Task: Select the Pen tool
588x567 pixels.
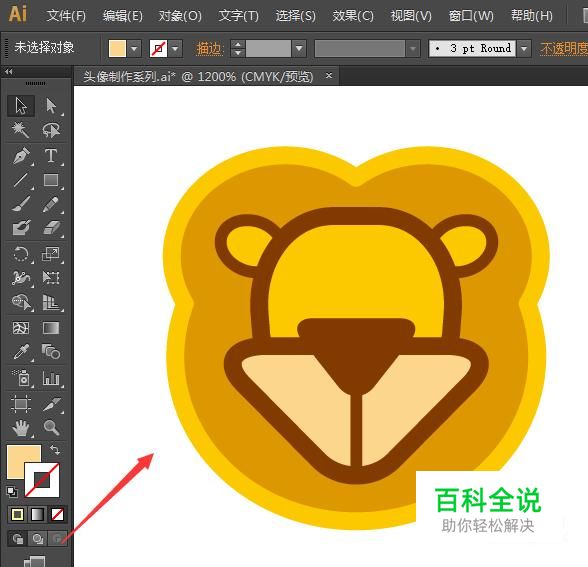Action: click(21, 156)
